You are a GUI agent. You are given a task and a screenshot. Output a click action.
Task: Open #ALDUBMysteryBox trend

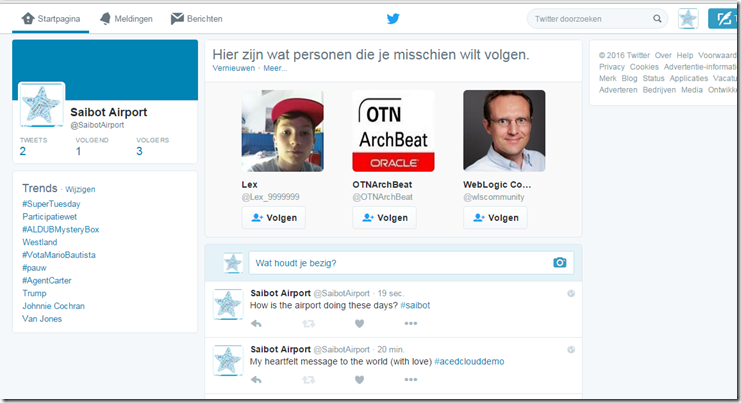60,230
